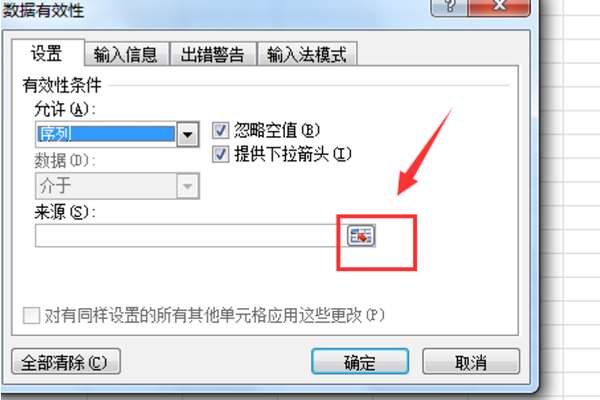The height and width of the screenshot is (400, 600).
Task: Click the 全部清除 button
Action: click(66, 361)
